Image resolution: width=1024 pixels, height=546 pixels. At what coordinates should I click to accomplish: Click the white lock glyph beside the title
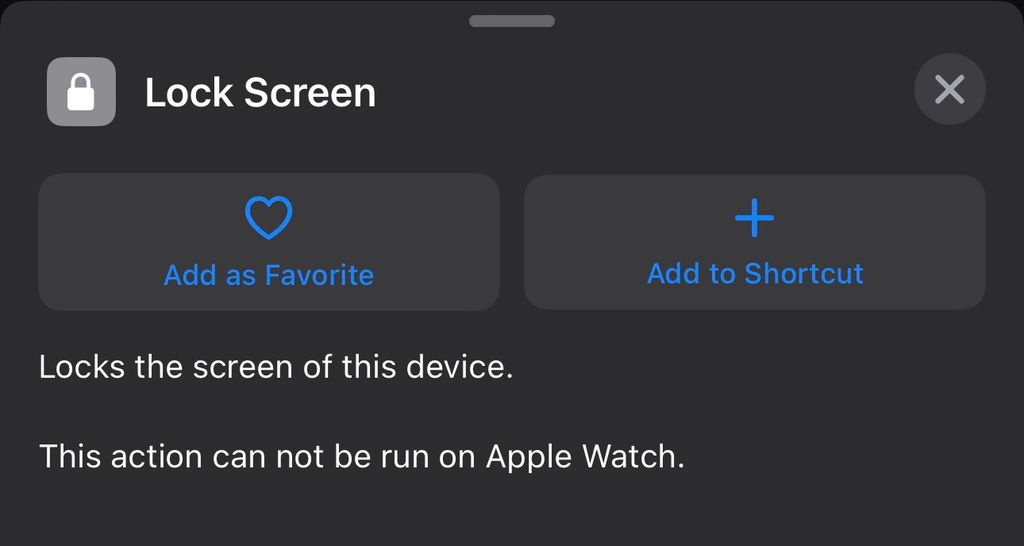[81, 92]
